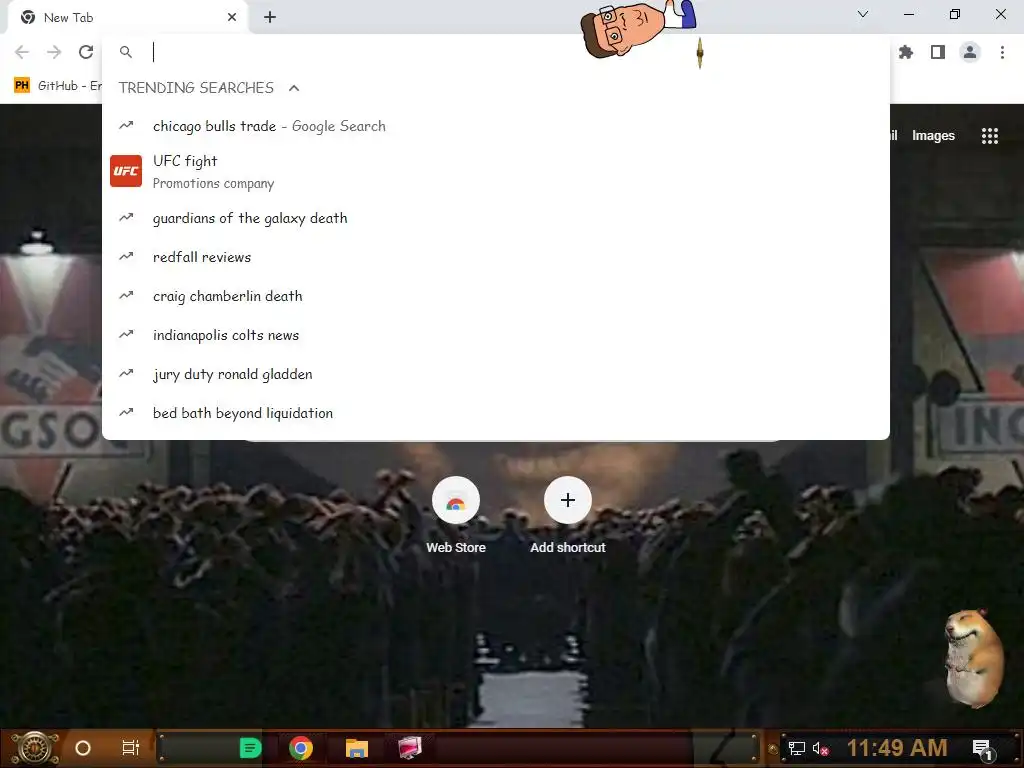Open the steampunk Start button

click(35, 748)
